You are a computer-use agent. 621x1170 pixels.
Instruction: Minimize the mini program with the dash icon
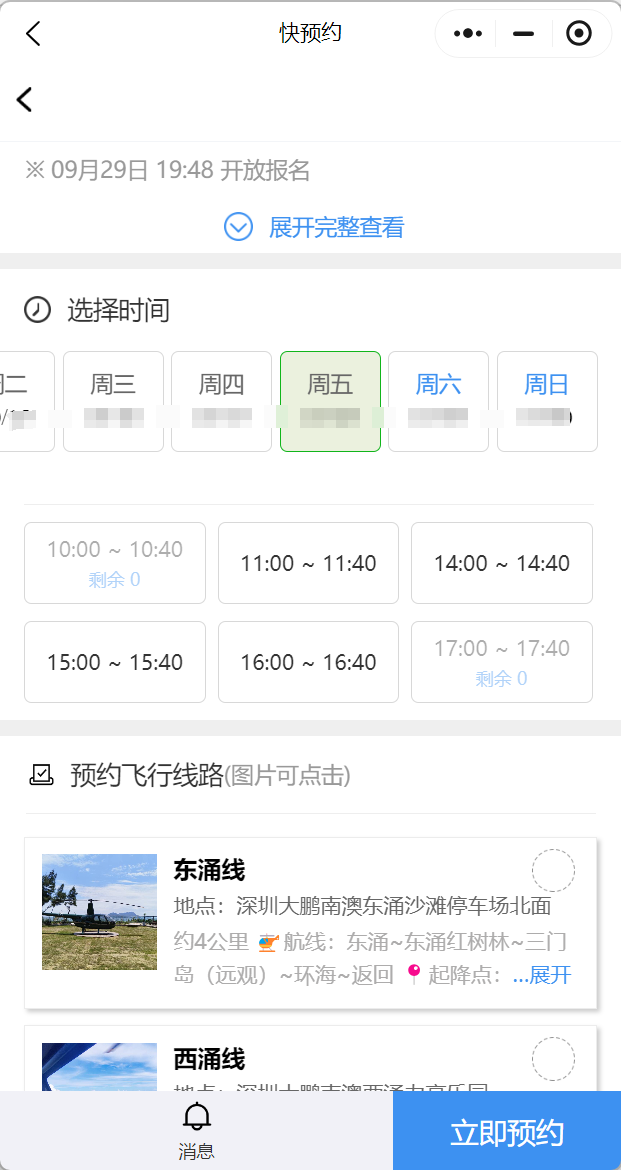point(523,34)
